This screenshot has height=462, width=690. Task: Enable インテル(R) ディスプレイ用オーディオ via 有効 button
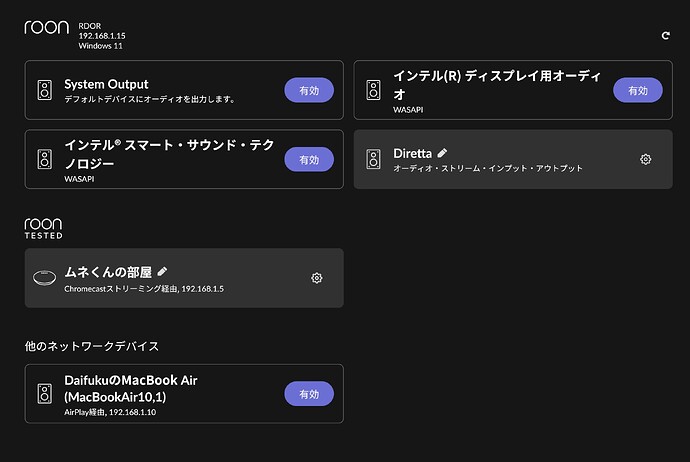(638, 90)
